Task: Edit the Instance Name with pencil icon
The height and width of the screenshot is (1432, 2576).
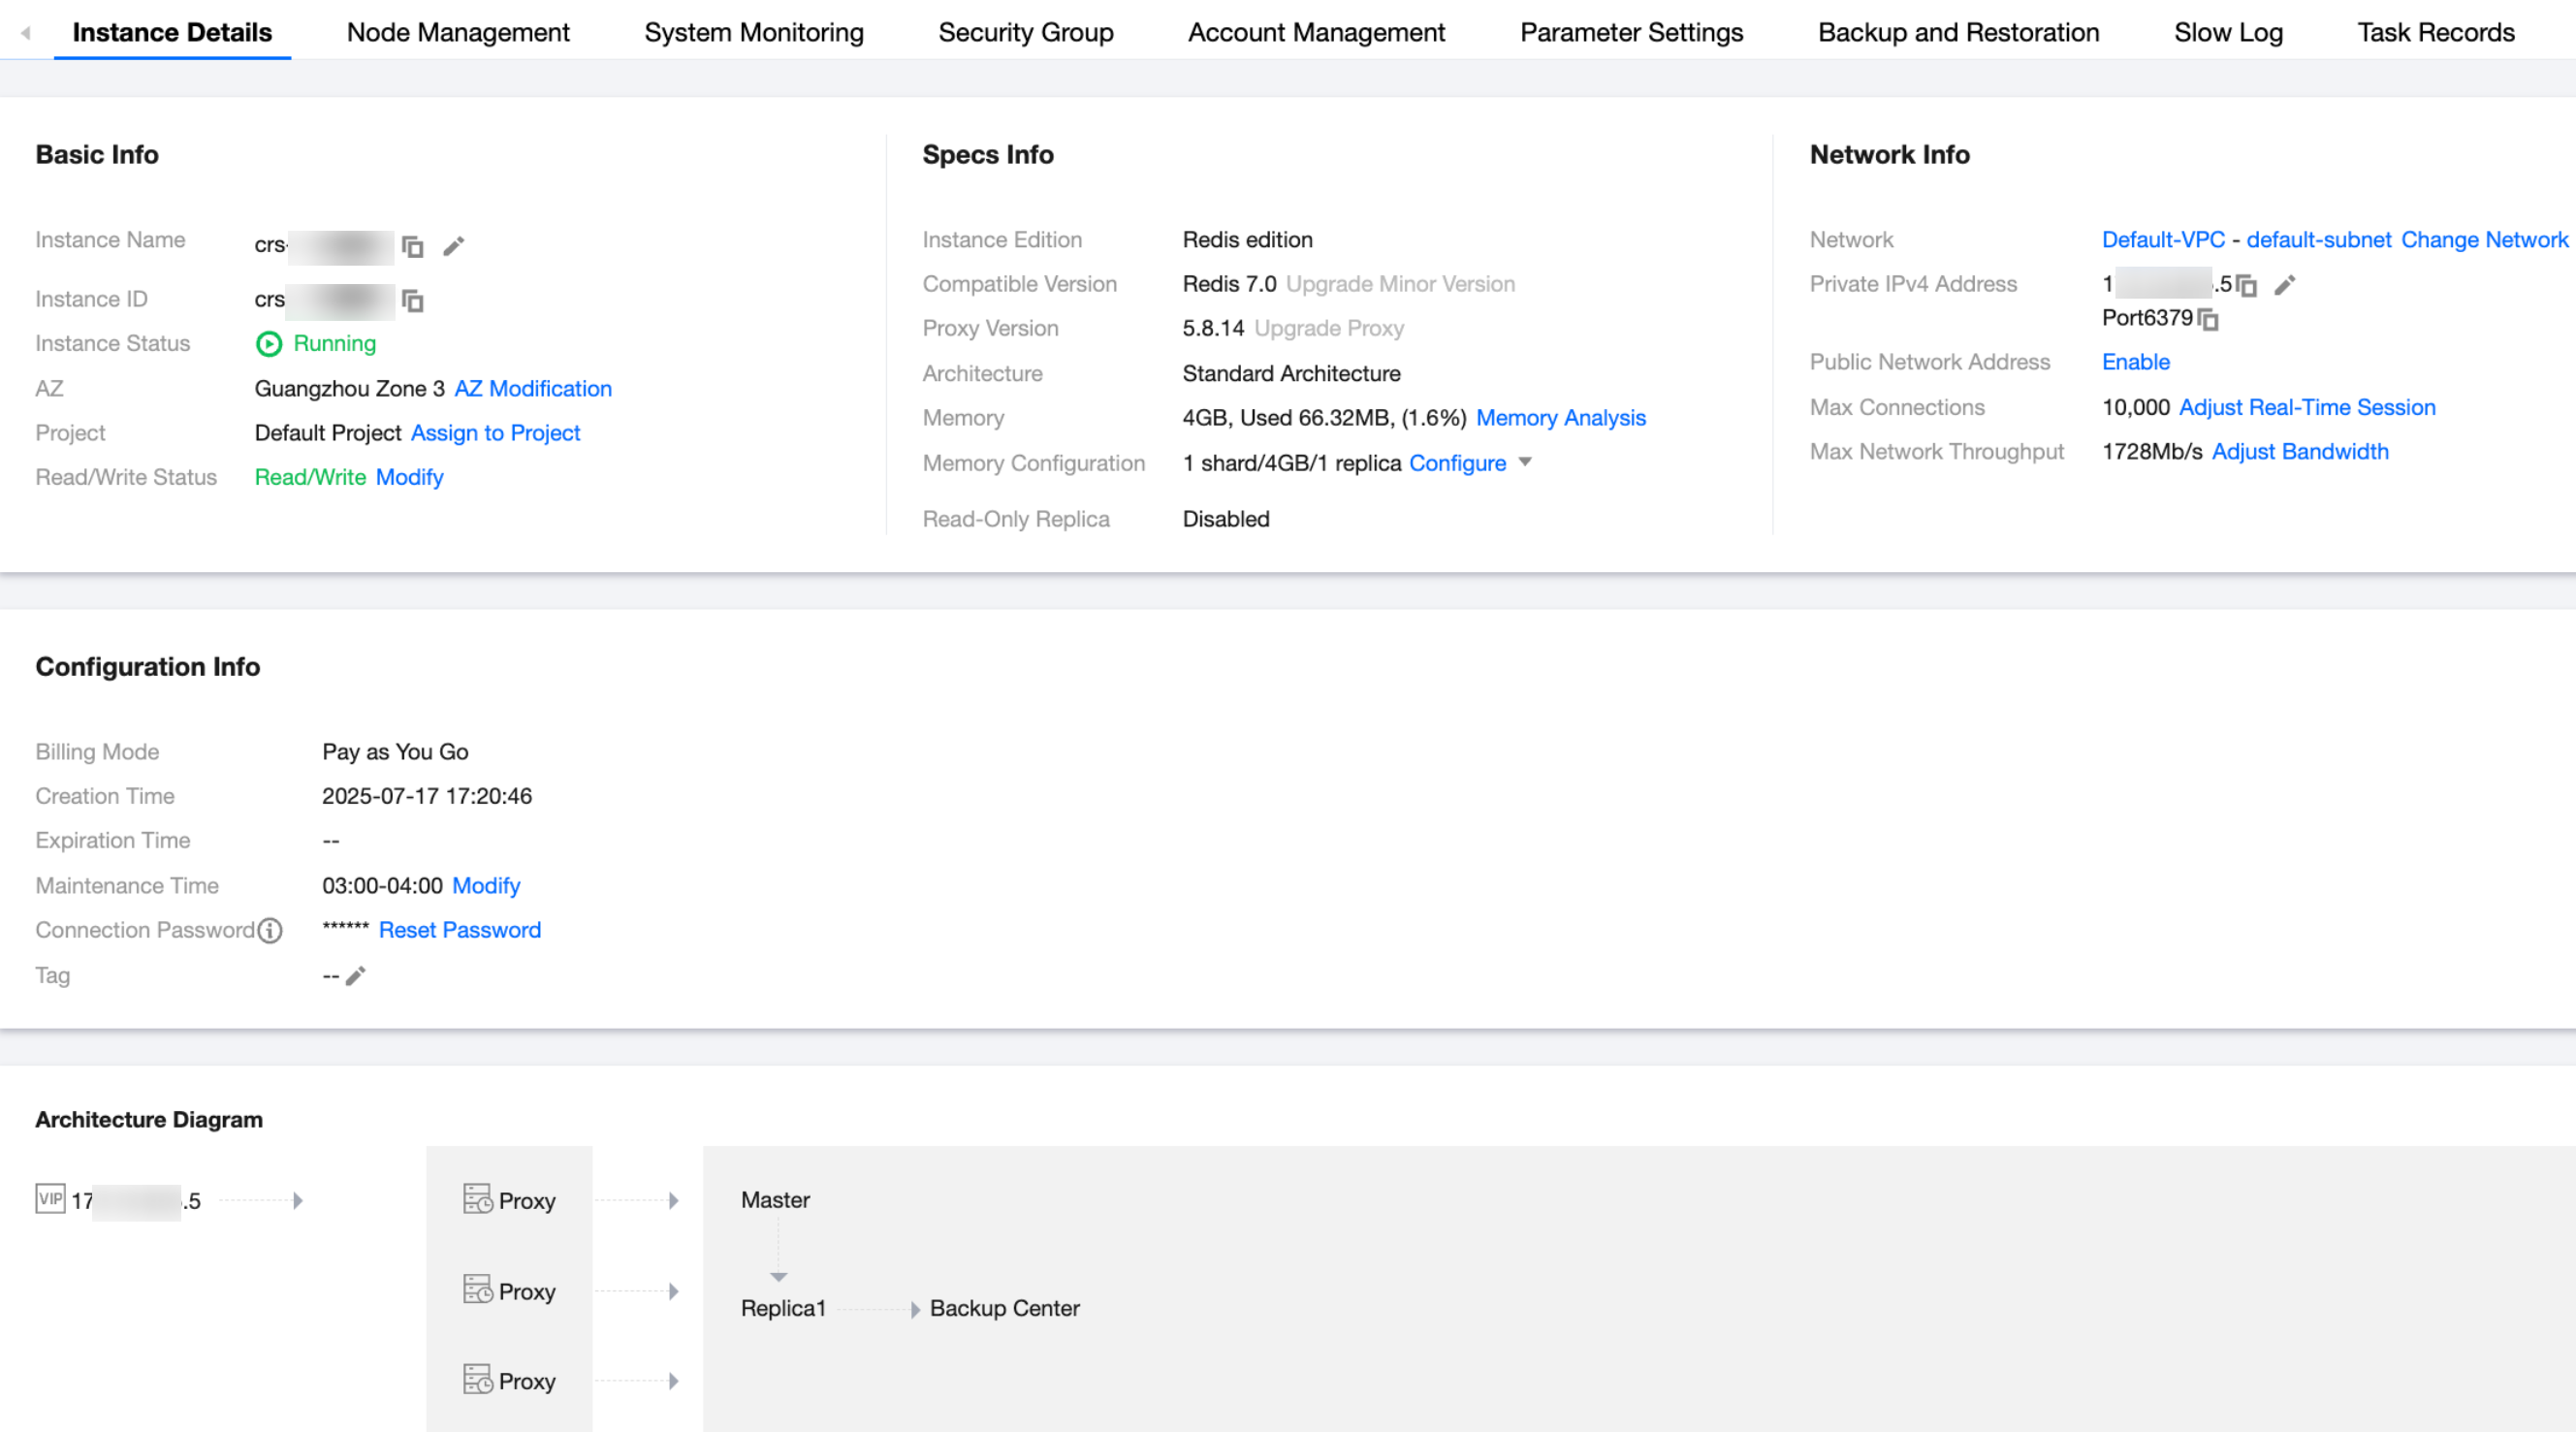Action: tap(453, 246)
